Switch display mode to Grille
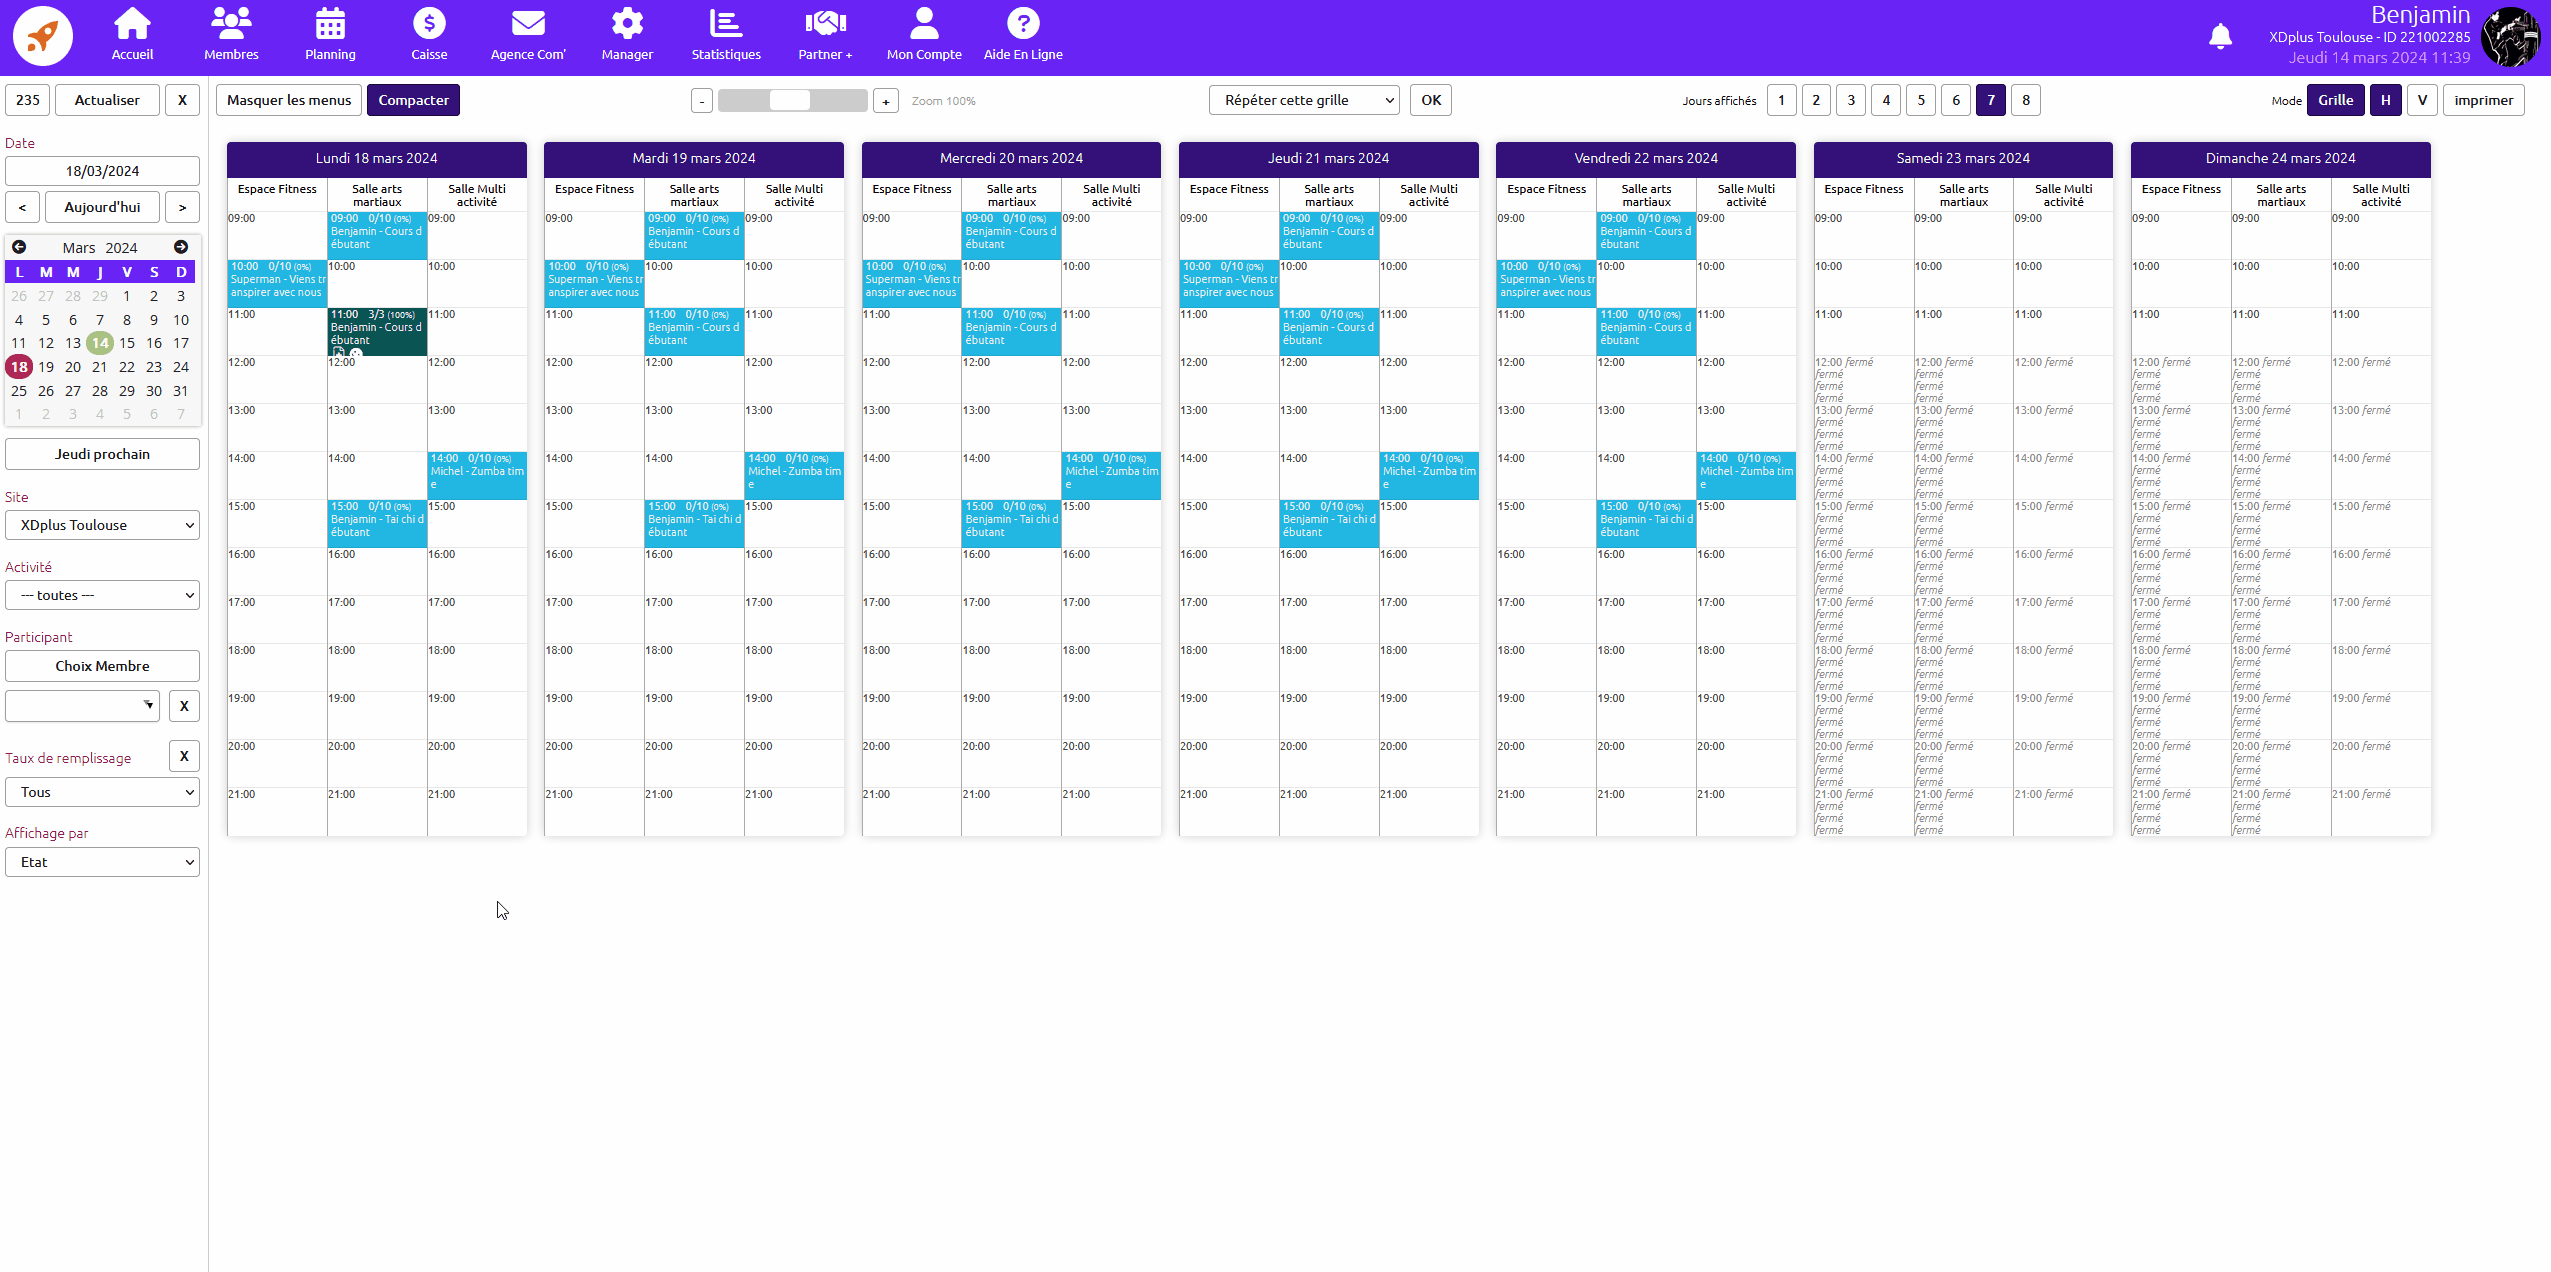 pyautogui.click(x=2335, y=100)
